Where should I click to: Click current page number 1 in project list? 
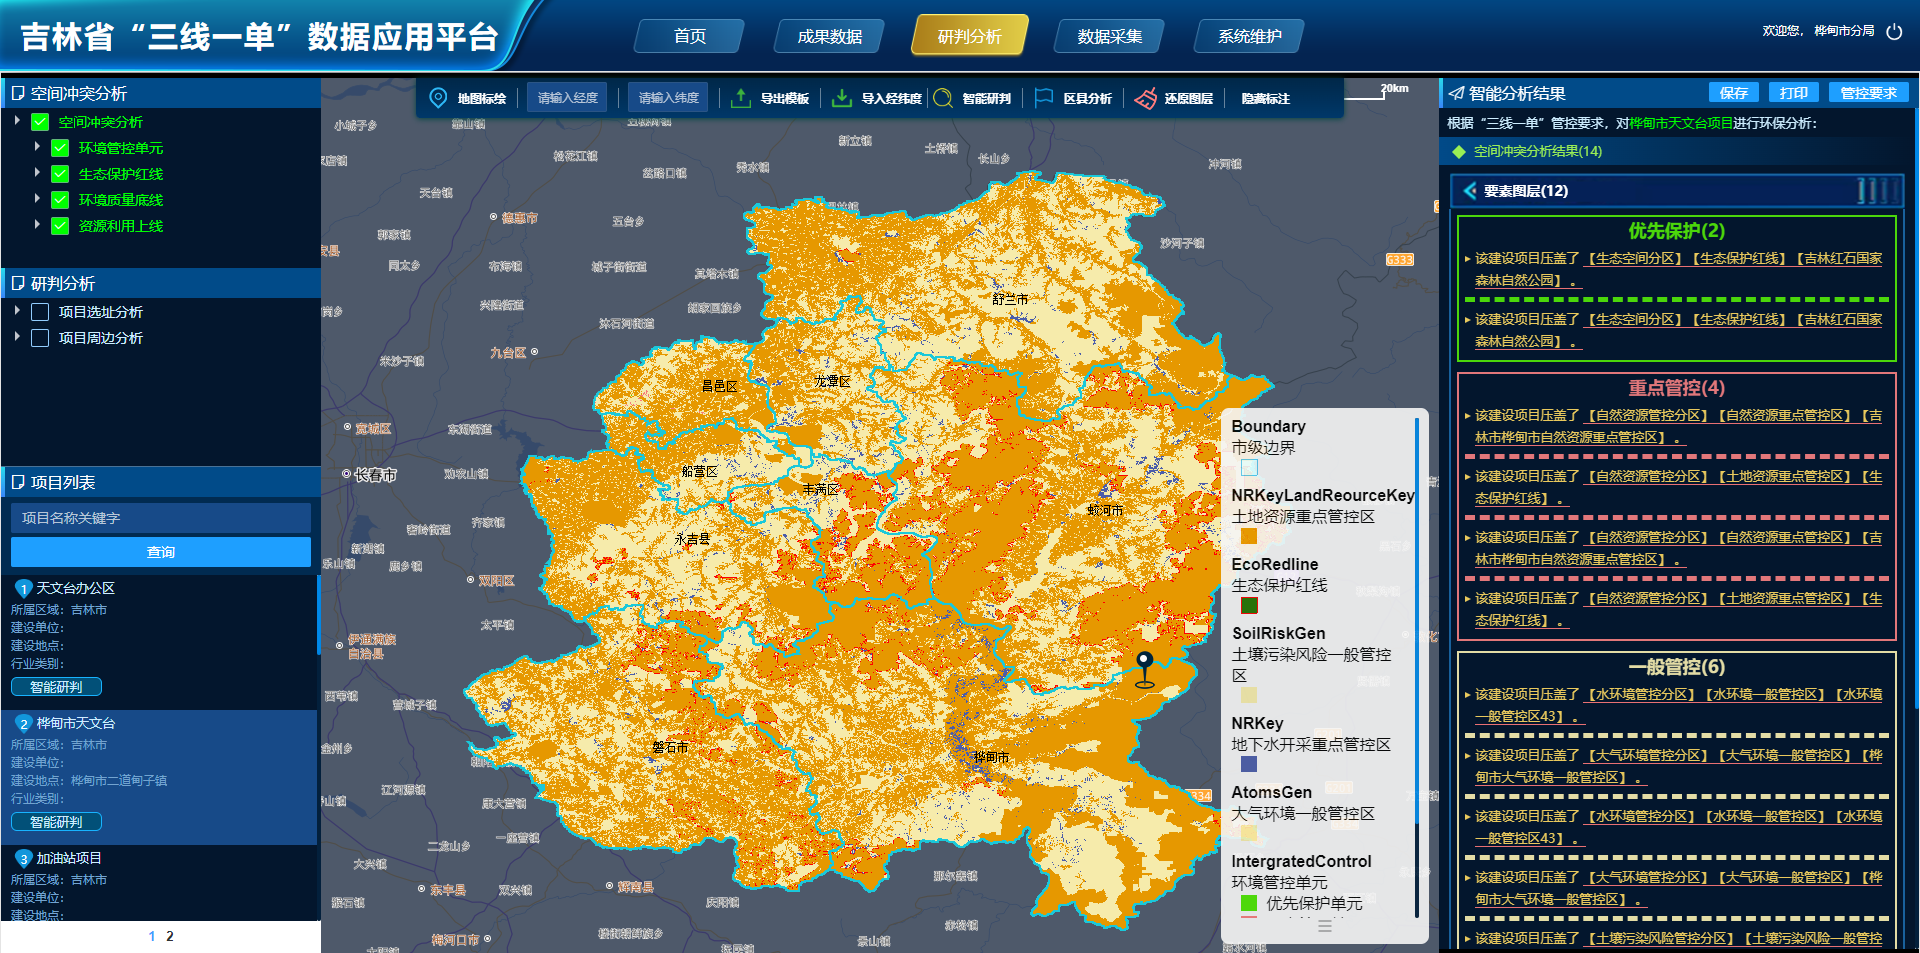click(152, 936)
